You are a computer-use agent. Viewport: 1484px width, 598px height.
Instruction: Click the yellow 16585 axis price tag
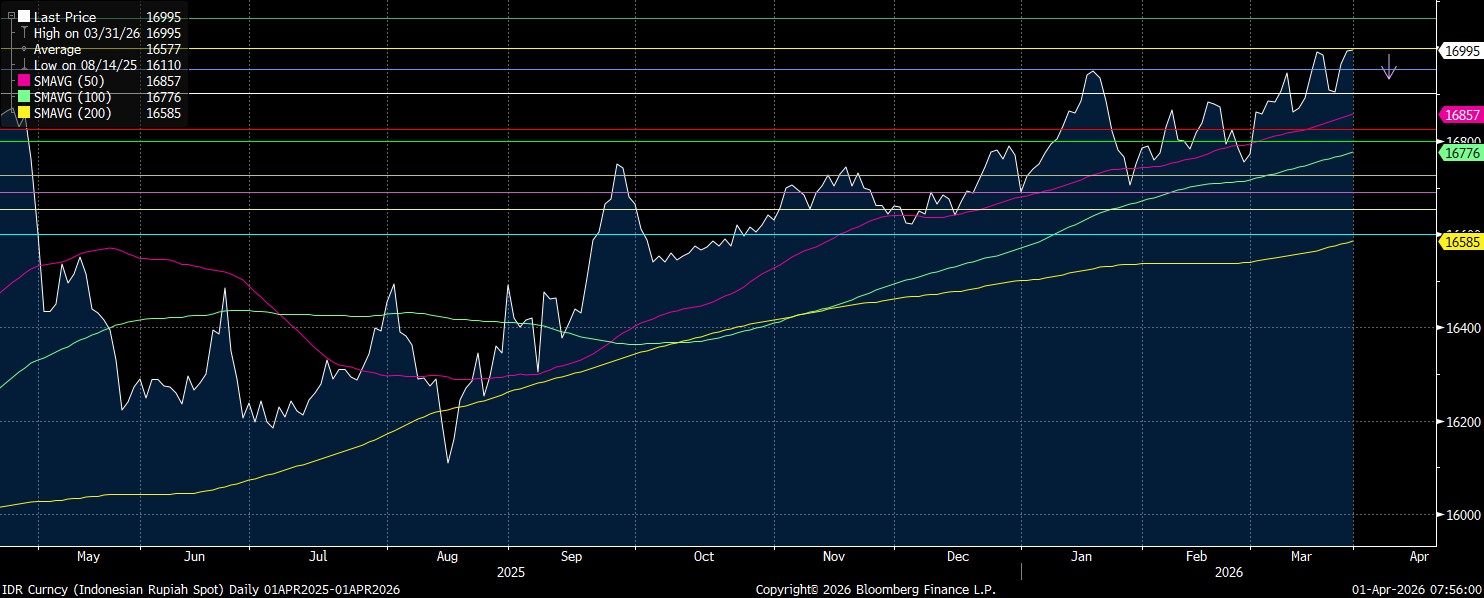(x=1460, y=241)
